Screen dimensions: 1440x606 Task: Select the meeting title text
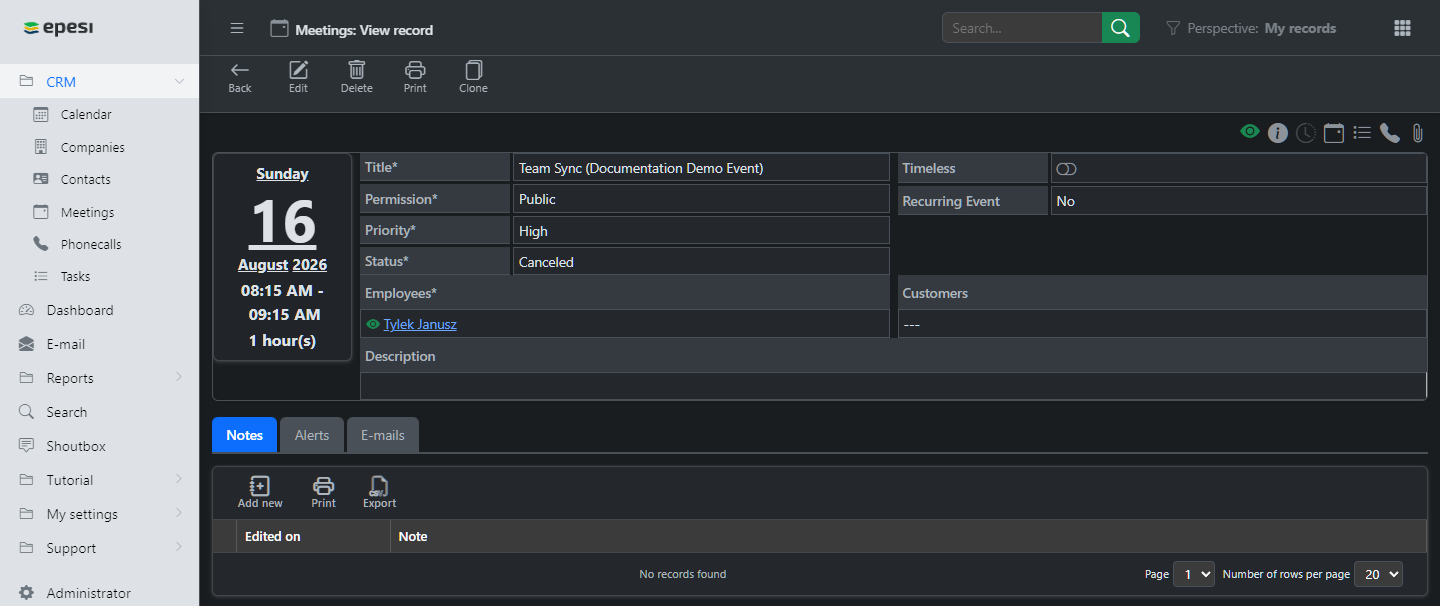pos(641,168)
